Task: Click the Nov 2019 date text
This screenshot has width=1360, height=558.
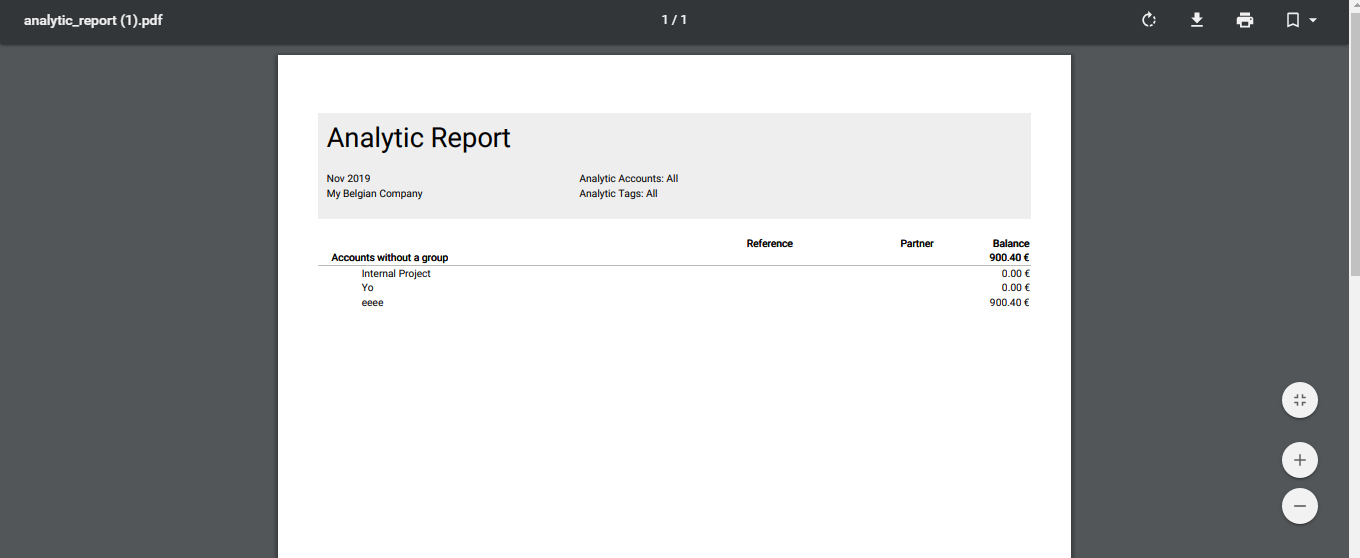Action: click(348, 179)
